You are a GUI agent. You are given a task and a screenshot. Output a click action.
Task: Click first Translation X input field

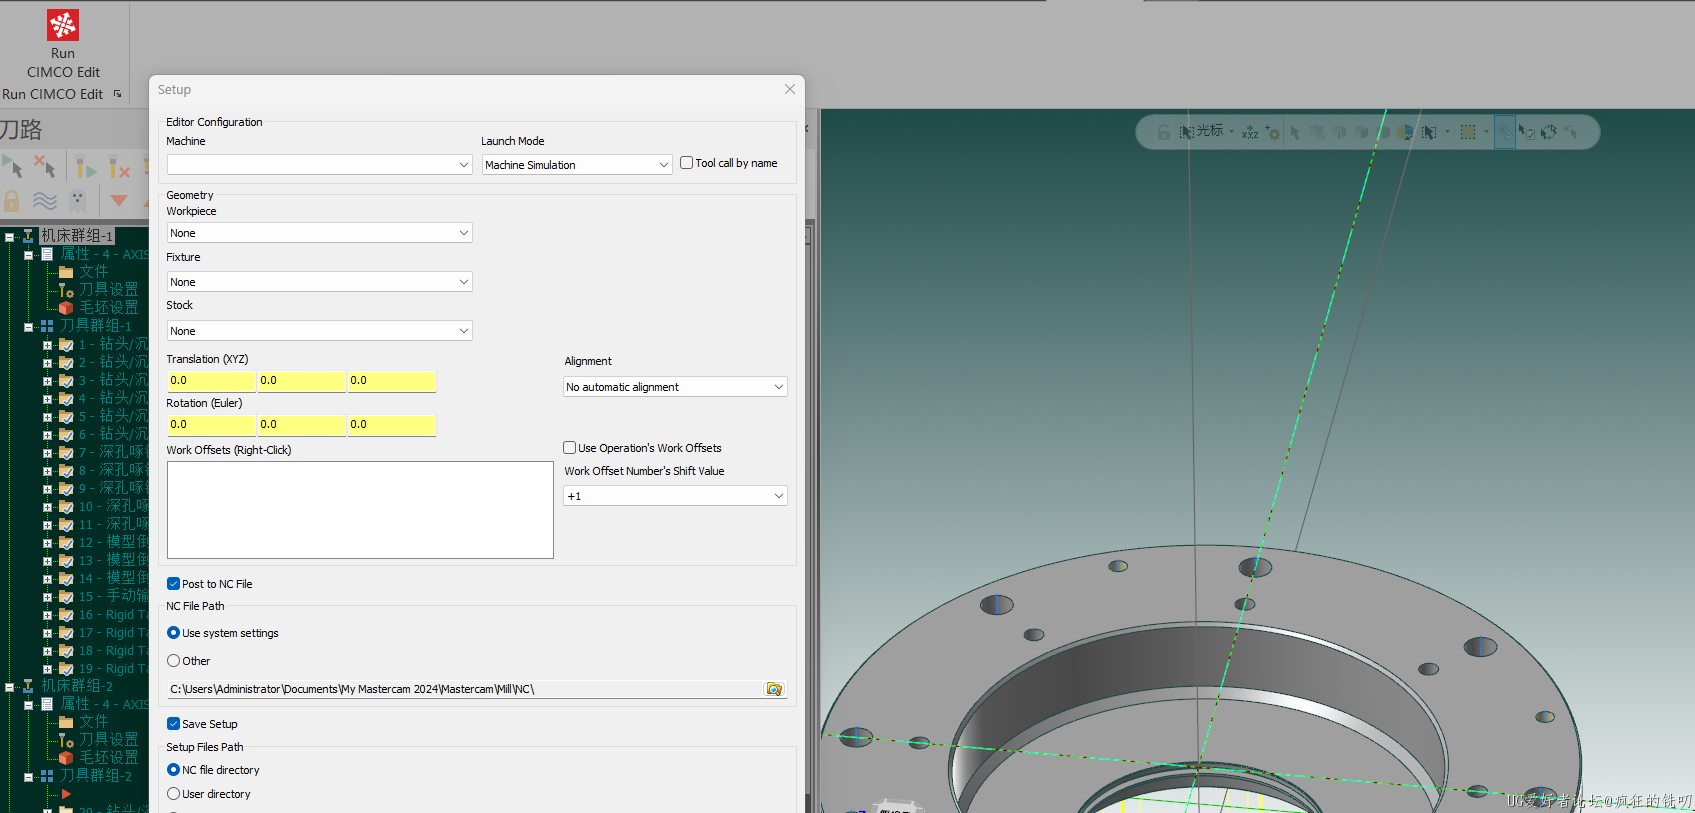pyautogui.click(x=211, y=381)
